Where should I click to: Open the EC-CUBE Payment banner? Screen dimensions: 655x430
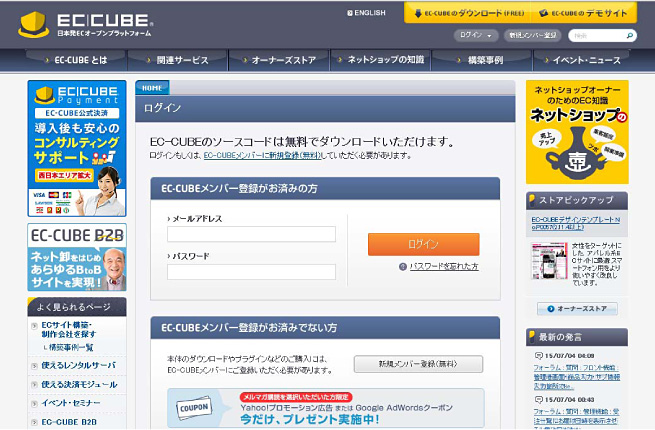[77, 148]
